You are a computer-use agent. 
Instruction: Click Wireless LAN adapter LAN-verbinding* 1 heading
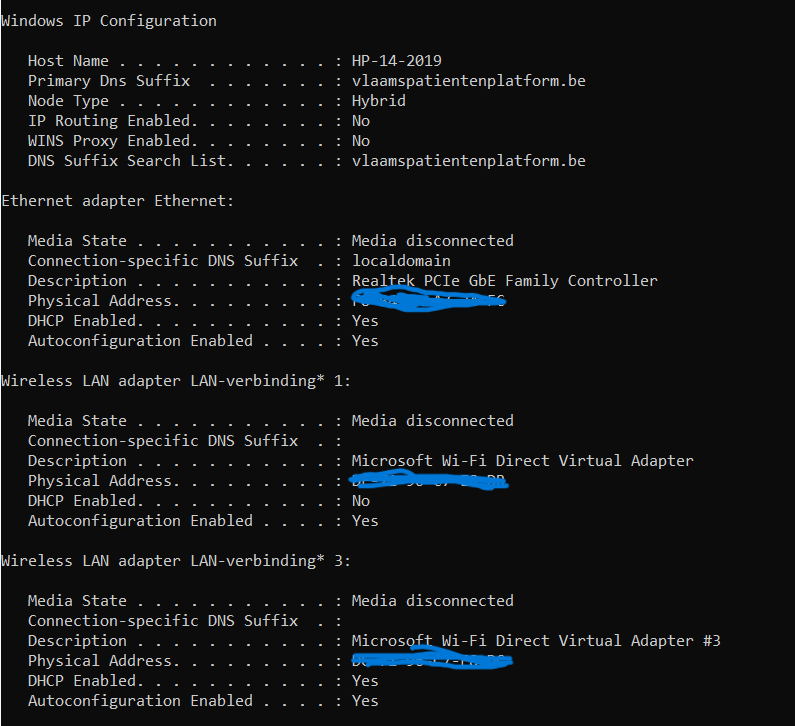[x=176, y=381]
